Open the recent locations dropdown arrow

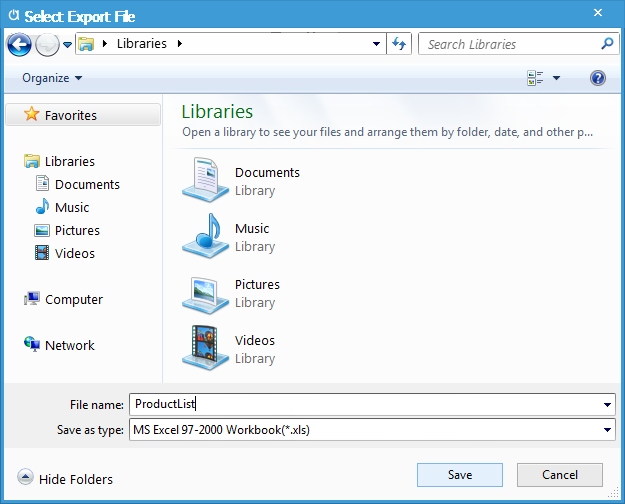point(68,45)
